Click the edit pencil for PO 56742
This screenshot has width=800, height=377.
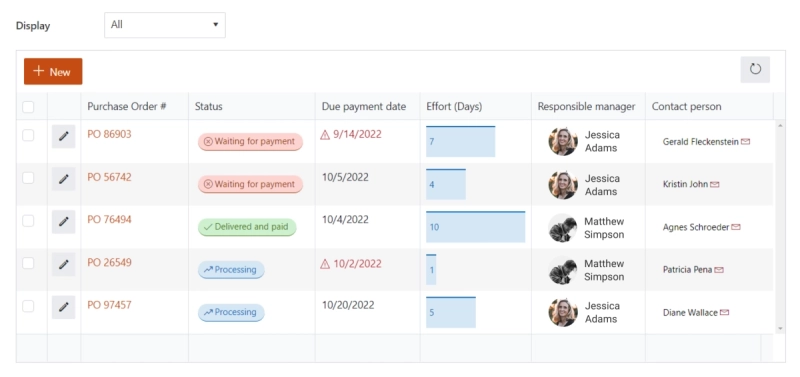pos(63,179)
